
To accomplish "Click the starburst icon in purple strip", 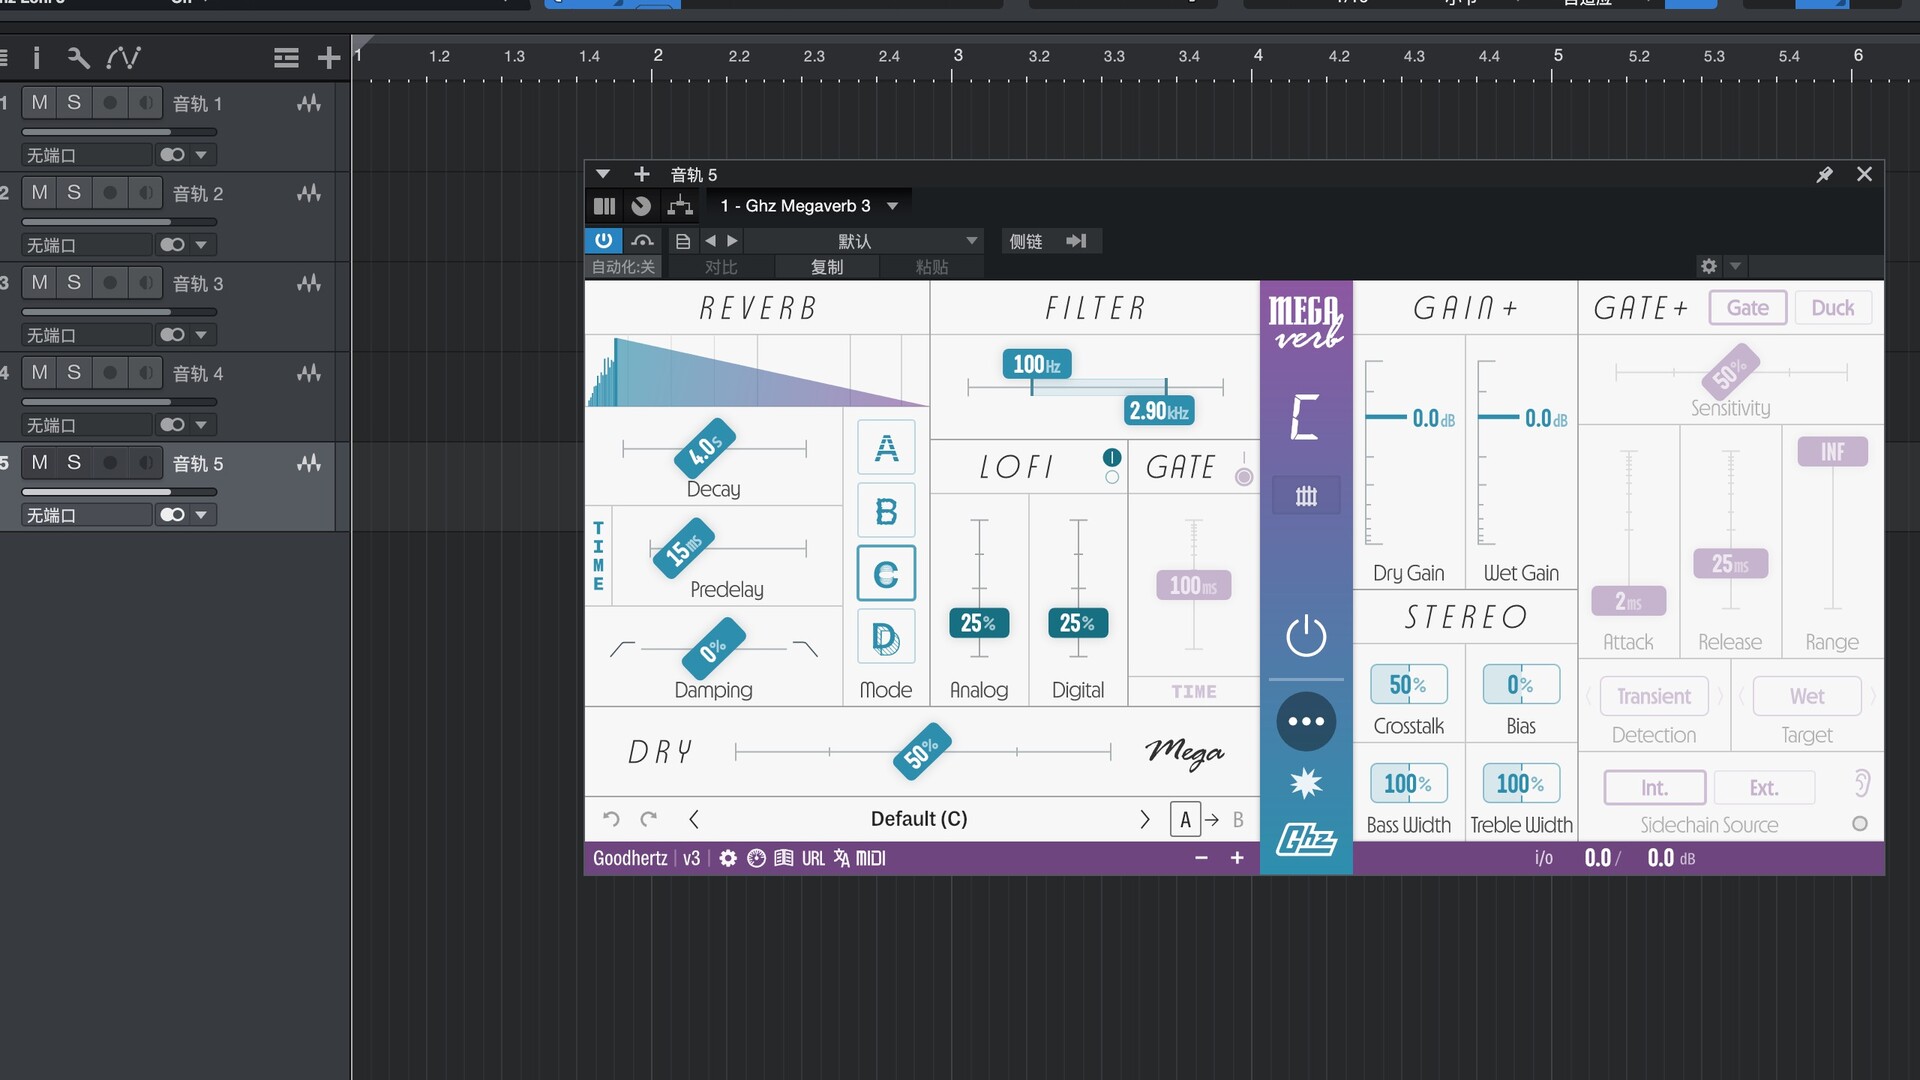I will (x=1305, y=783).
